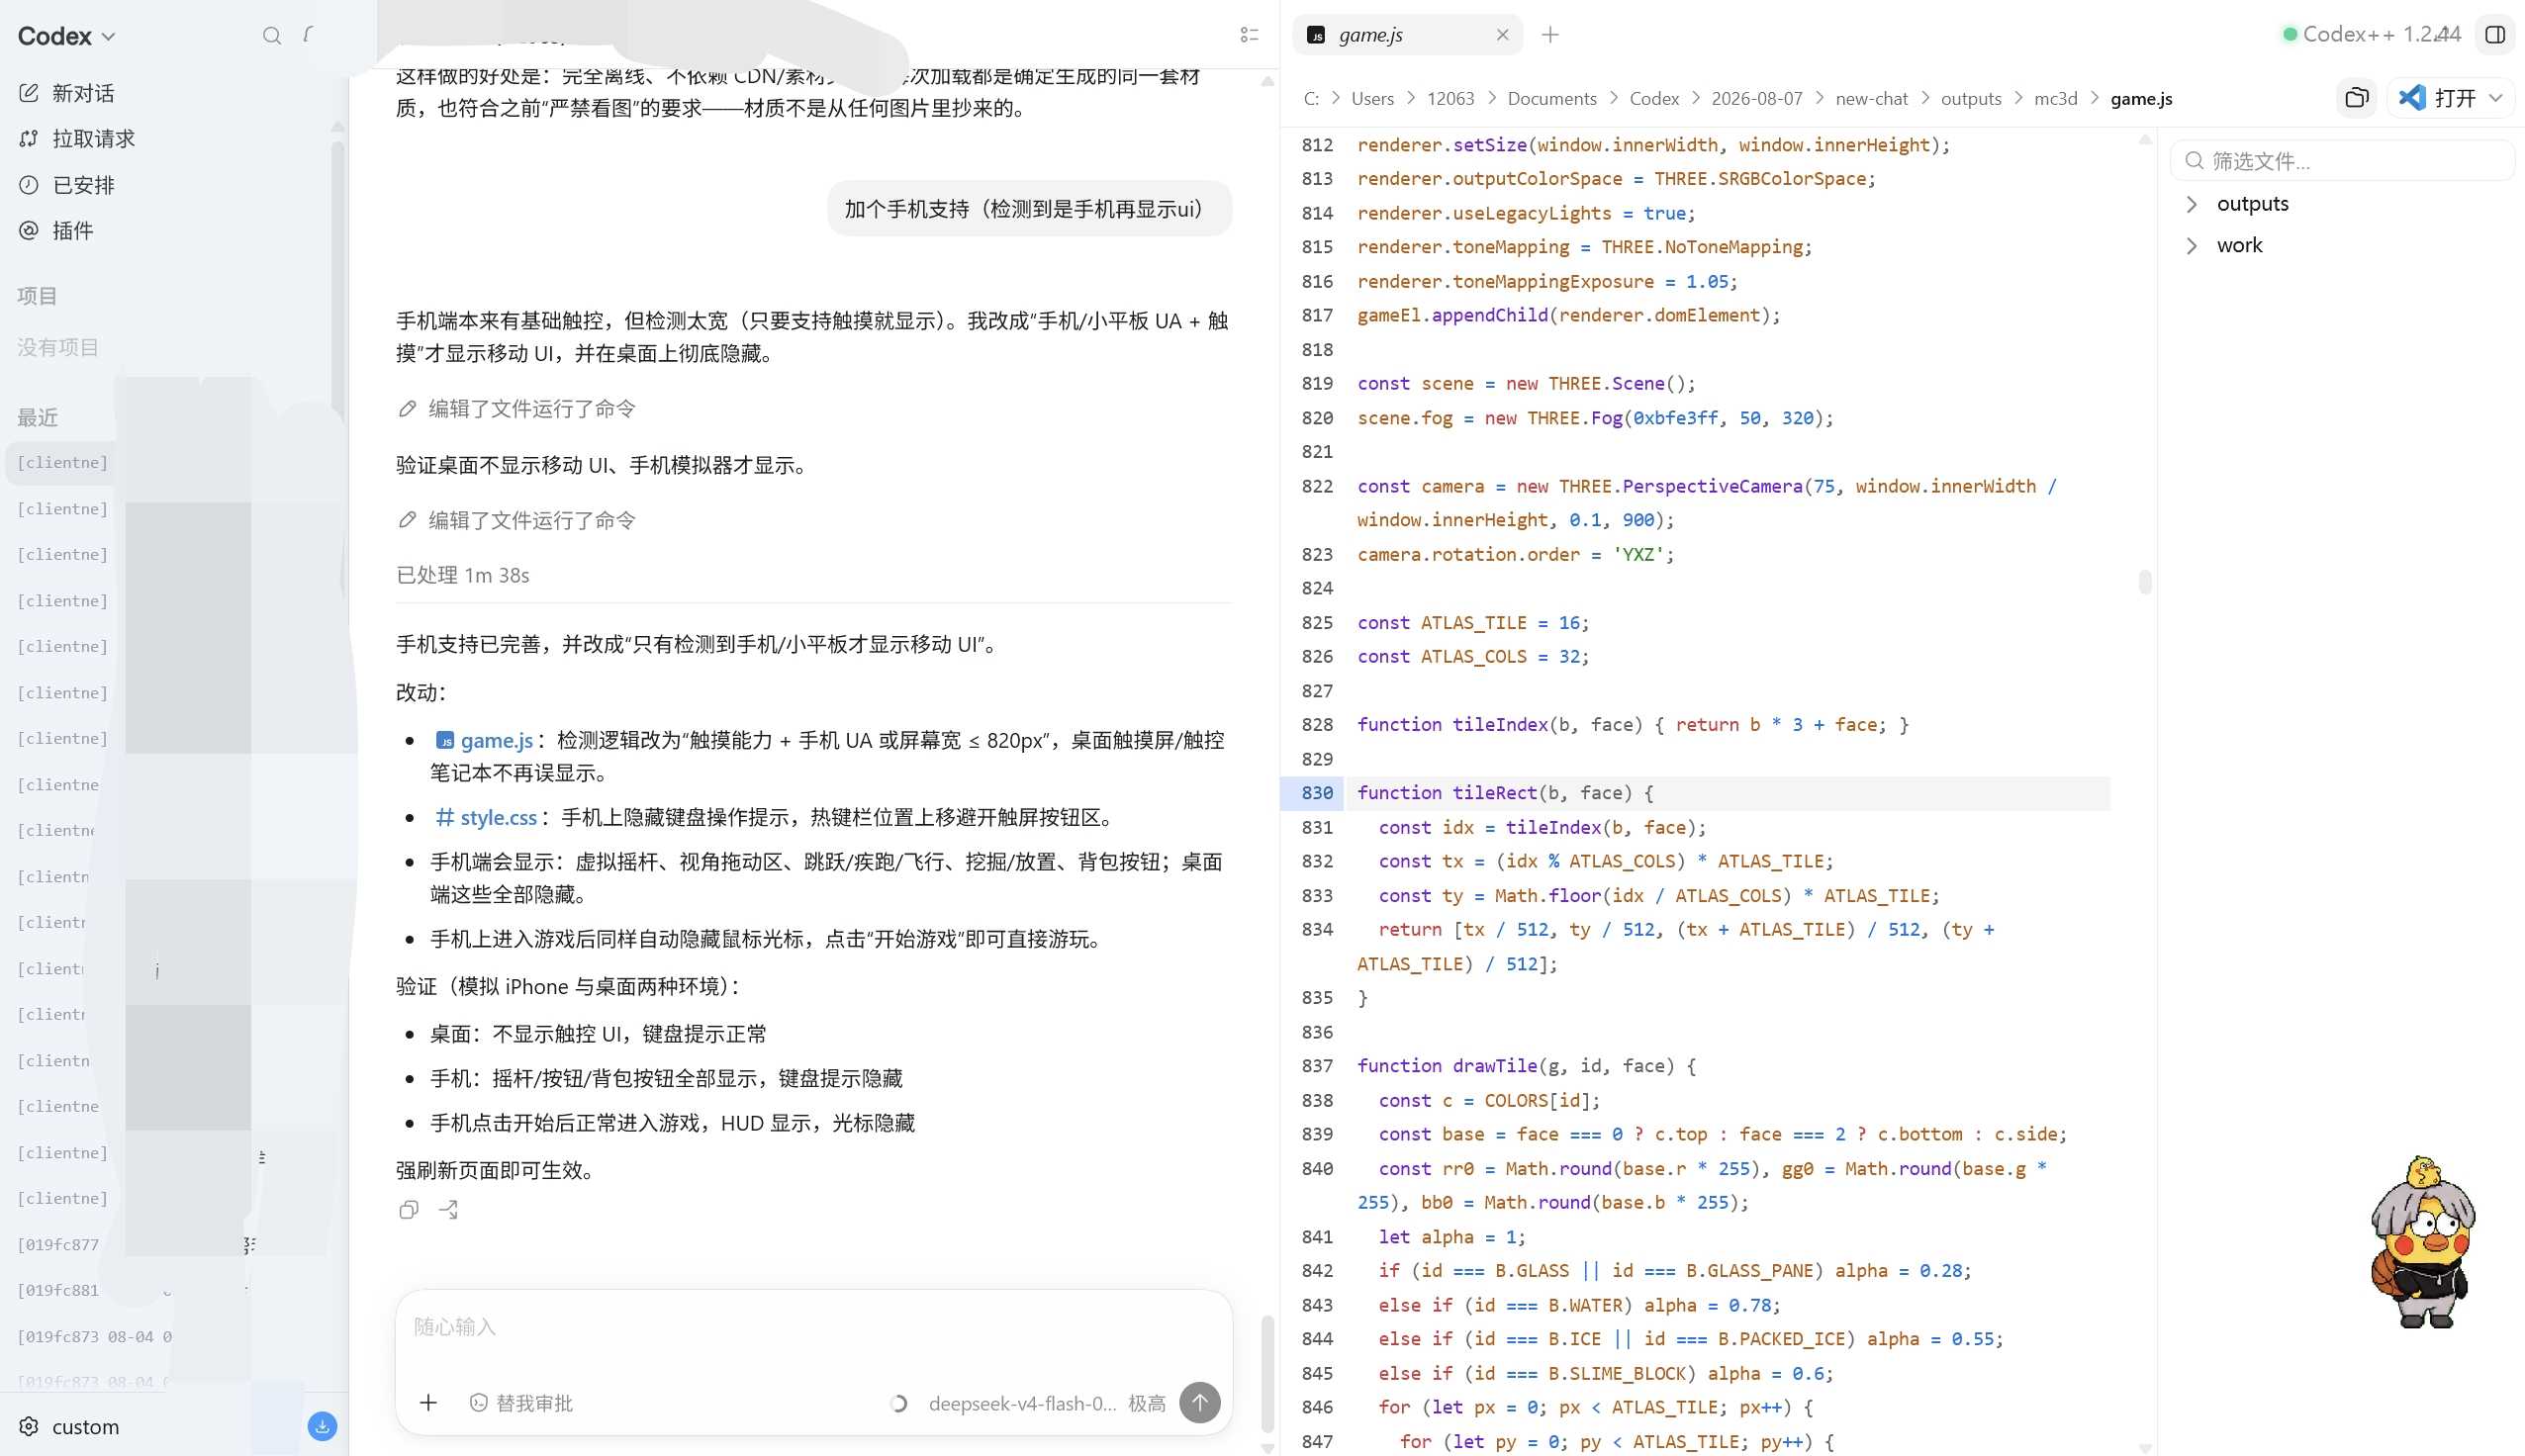The height and width of the screenshot is (1456, 2525).
Task: Expand the Codex app title dropdown
Action: (66, 36)
